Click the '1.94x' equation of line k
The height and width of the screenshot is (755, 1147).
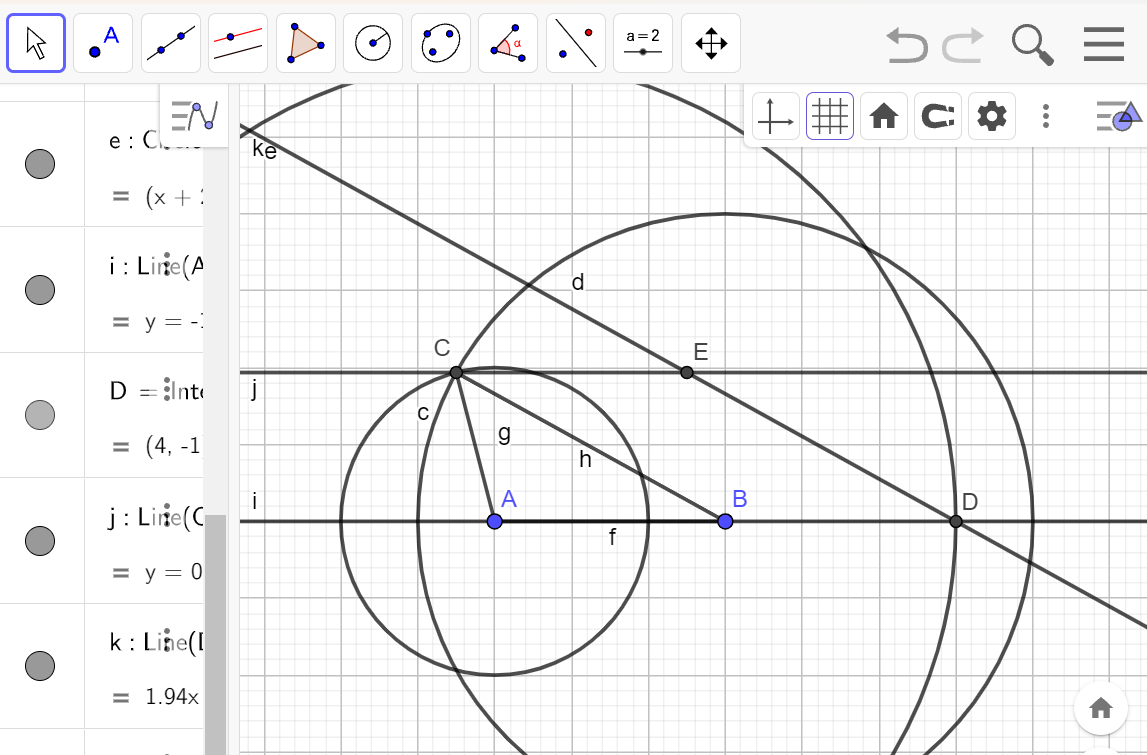click(x=172, y=696)
